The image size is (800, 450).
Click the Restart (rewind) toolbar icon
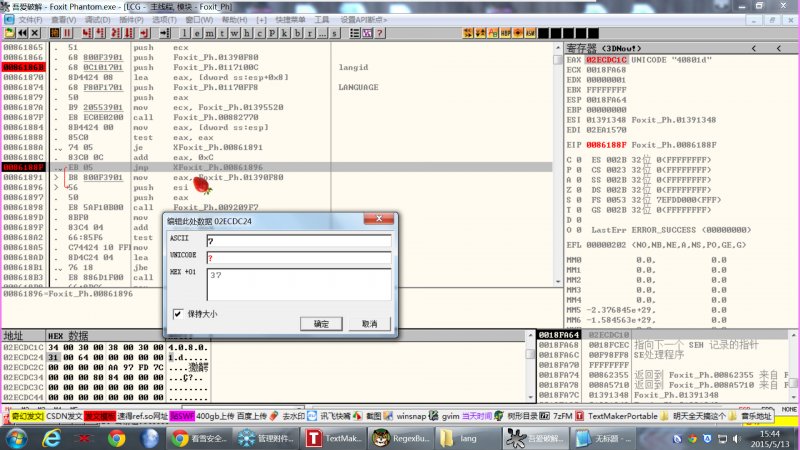tap(22, 33)
